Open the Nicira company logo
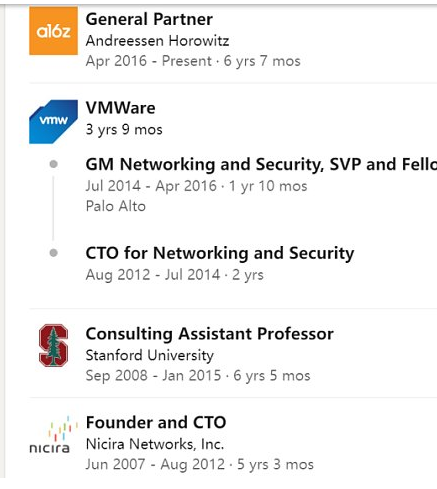437x489 pixels. coord(53,434)
